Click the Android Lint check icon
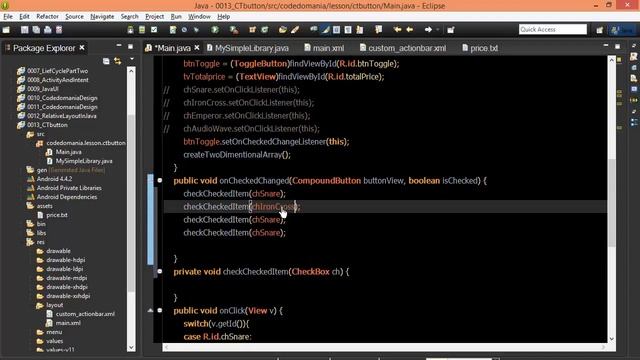Image resolution: width=640 pixels, height=360 pixels. coord(154,30)
